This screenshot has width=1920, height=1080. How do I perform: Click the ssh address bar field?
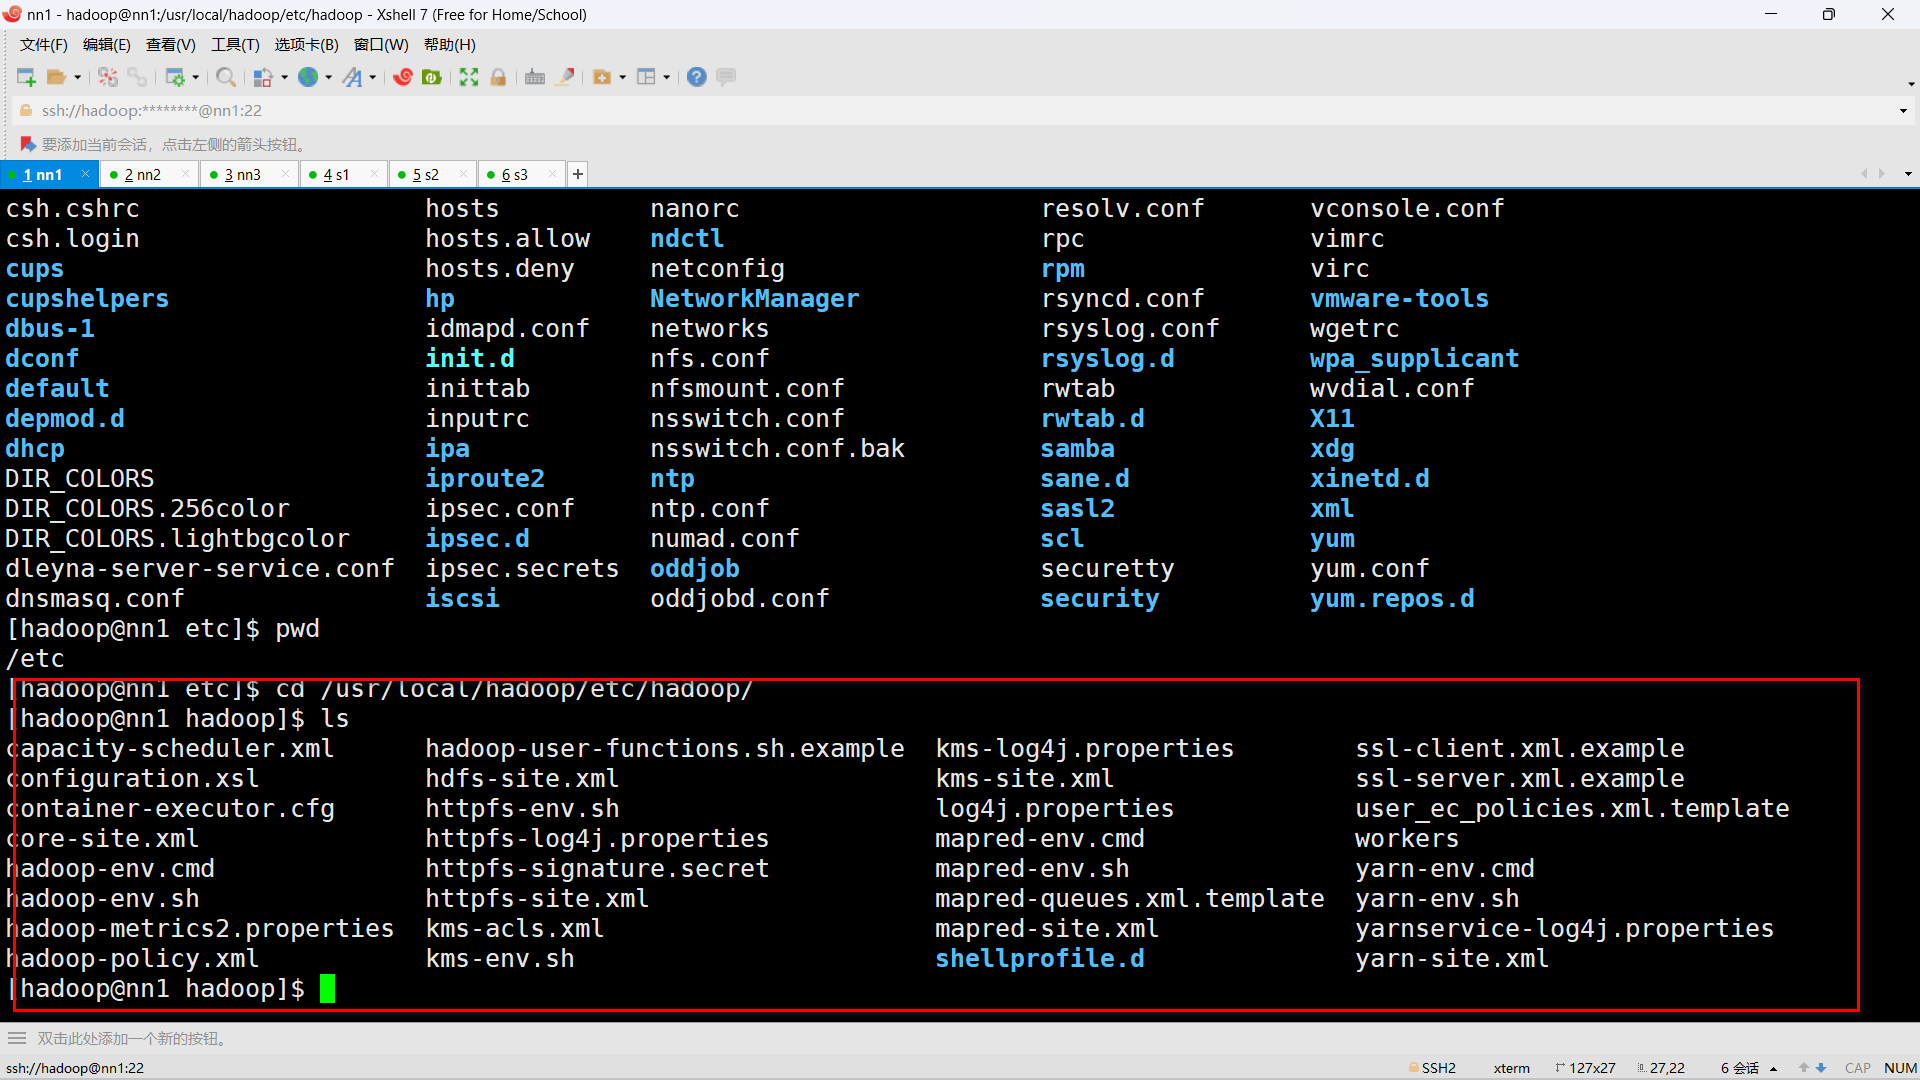pyautogui.click(x=150, y=111)
